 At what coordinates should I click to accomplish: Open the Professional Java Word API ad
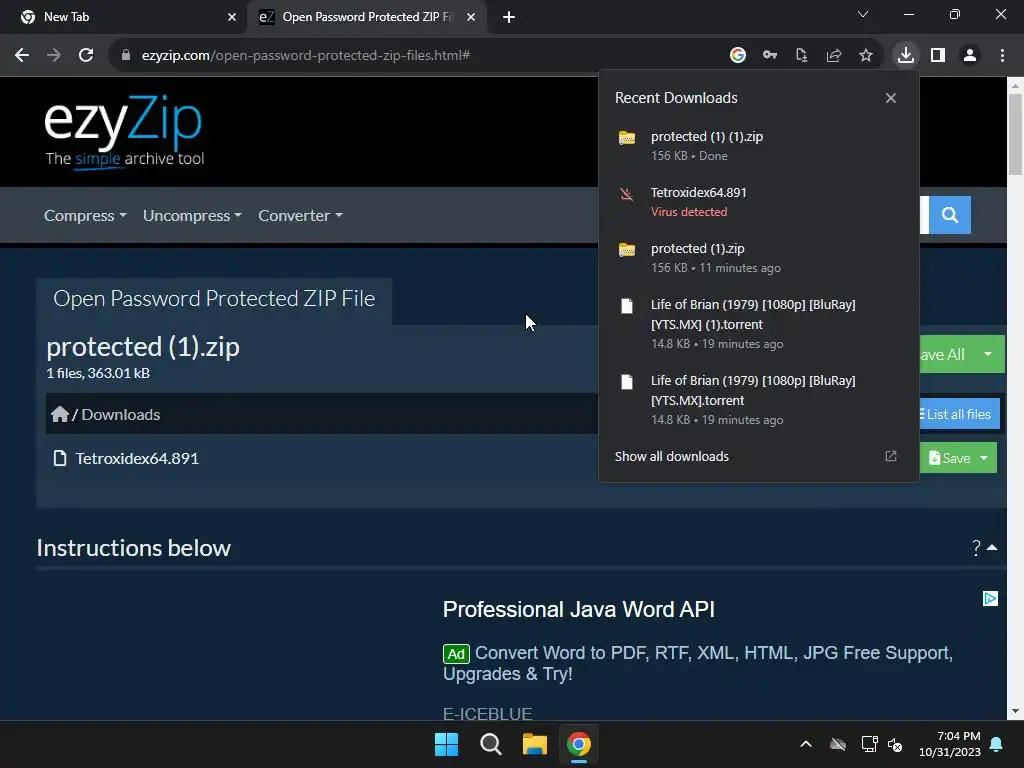tap(579, 609)
